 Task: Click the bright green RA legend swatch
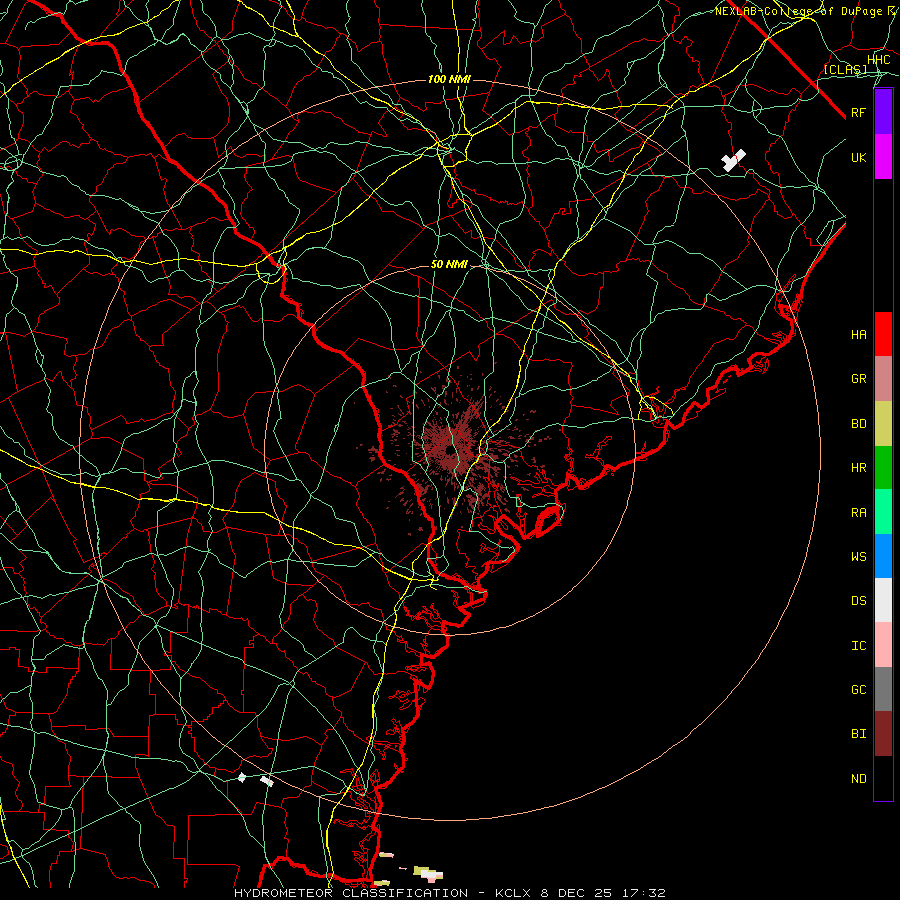[883, 512]
